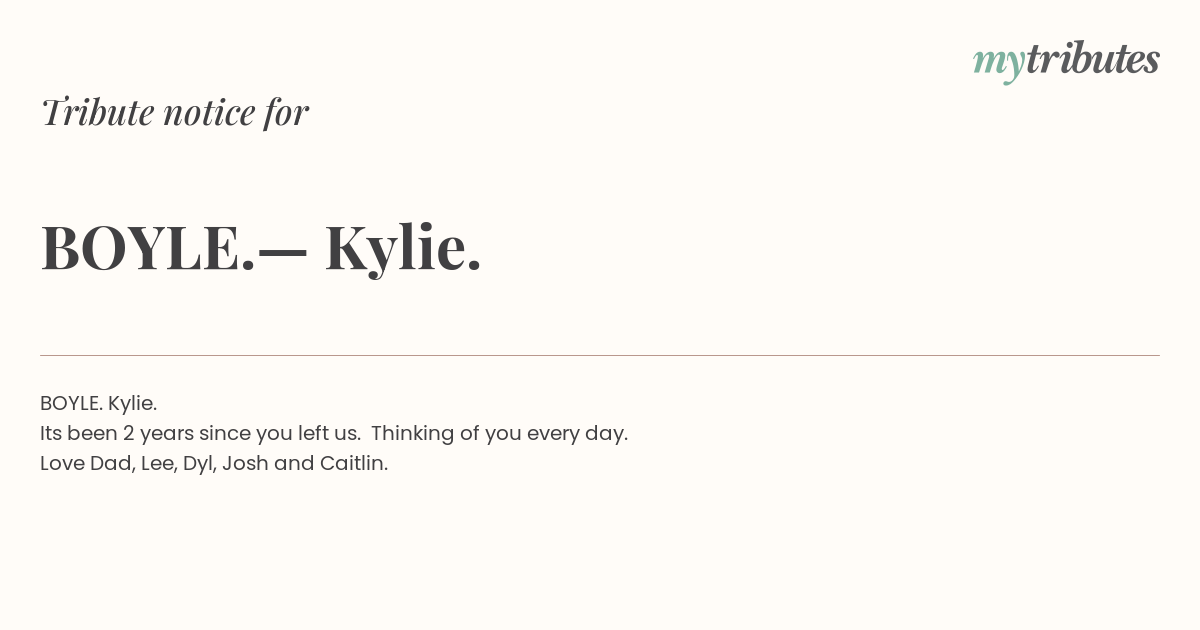
Task: Click the "Love Dad, Lee, Dyl, Josh and Caitlin." line
Action: coord(214,463)
